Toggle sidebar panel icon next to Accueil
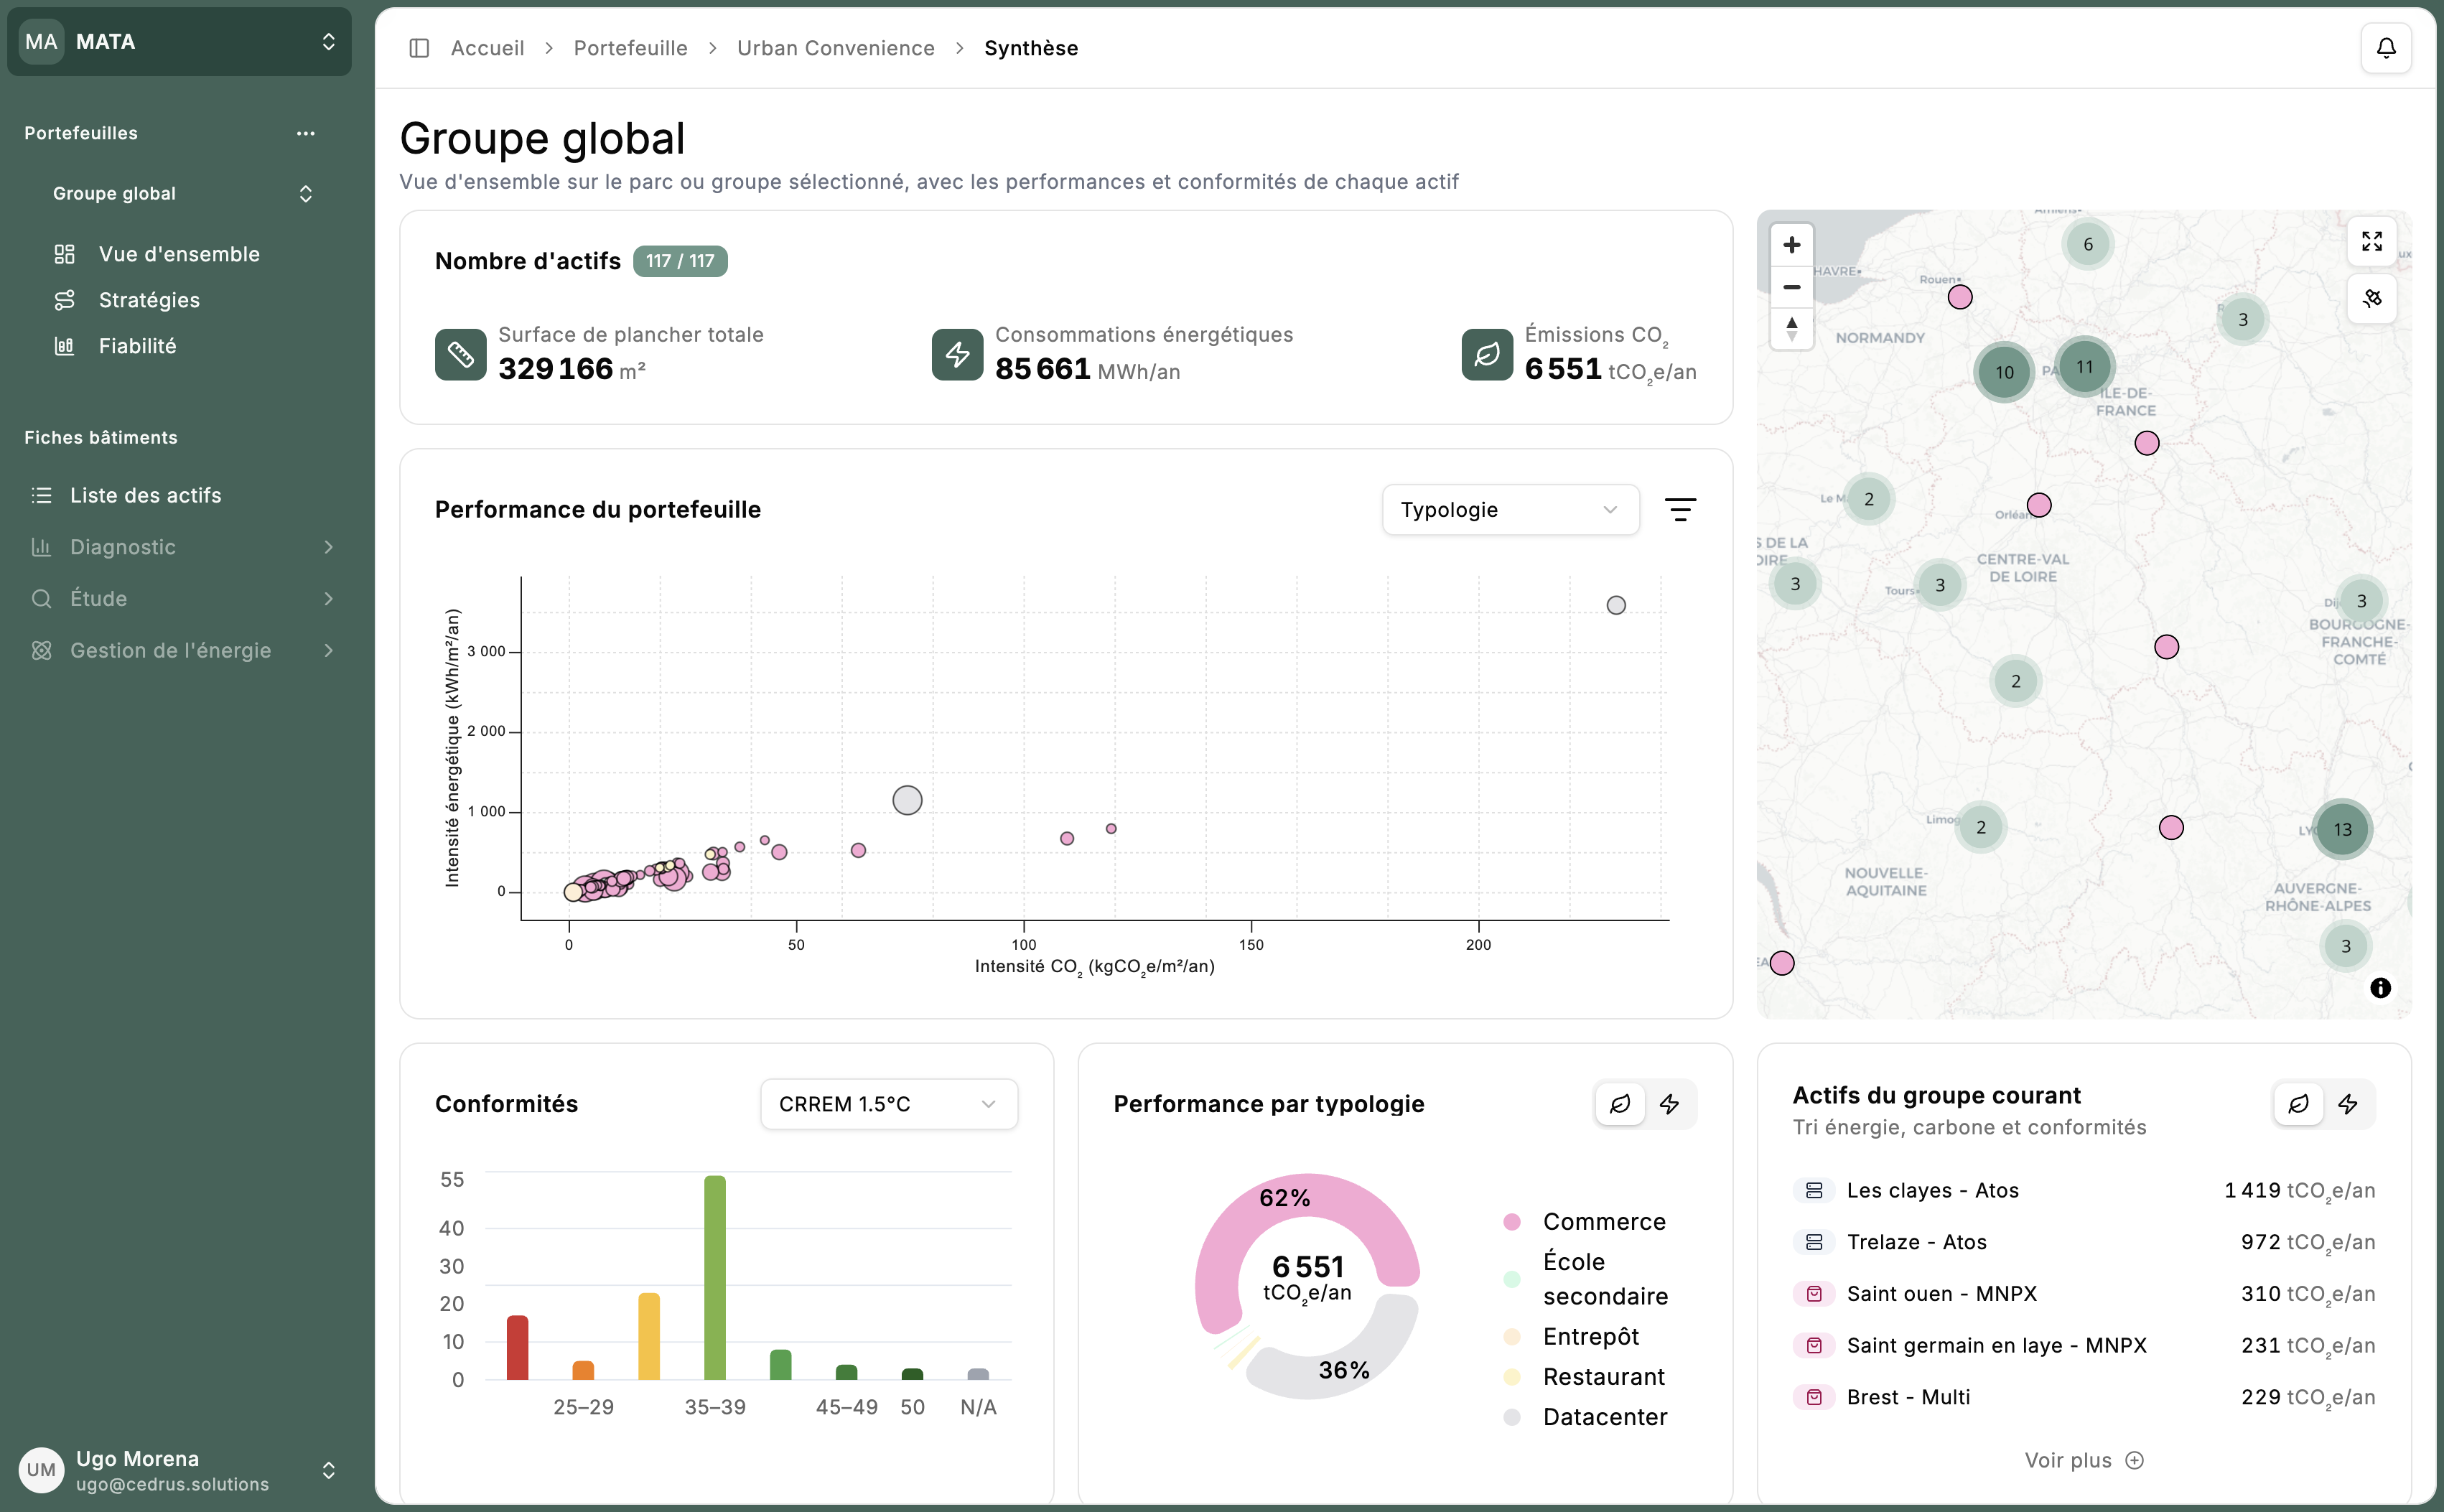 (419, 48)
